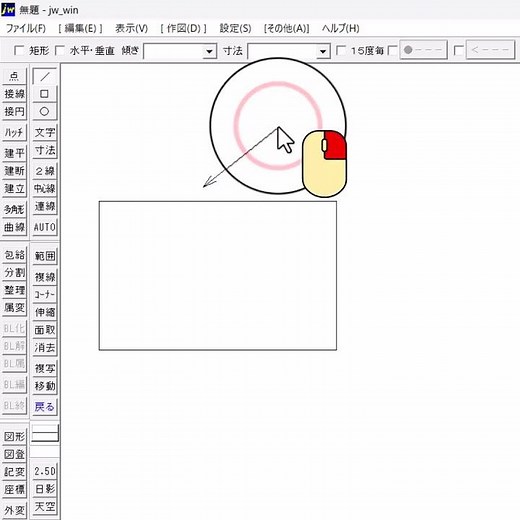The width and height of the screenshot is (520, 520).
Task: Select the 寸法 dimension tool in the left toolbar
Action: click(x=45, y=150)
